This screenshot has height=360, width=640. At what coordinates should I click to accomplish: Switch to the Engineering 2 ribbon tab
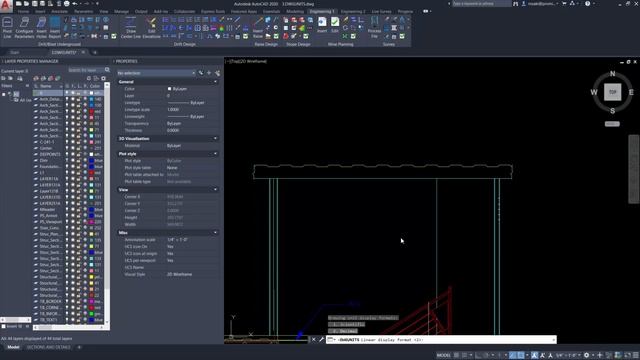[x=353, y=11]
